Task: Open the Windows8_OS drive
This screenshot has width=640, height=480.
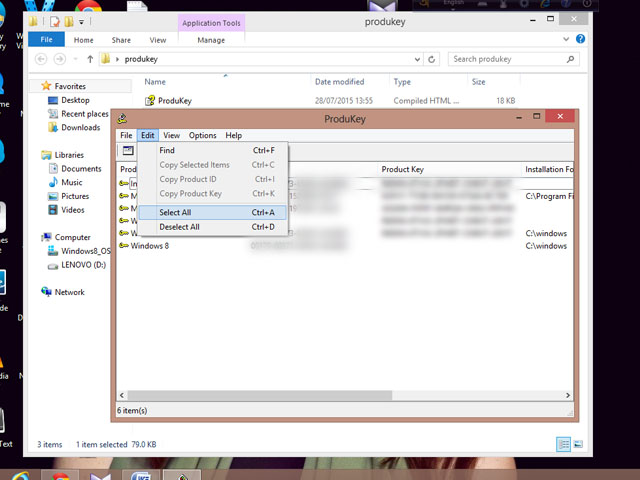Action: (85, 251)
